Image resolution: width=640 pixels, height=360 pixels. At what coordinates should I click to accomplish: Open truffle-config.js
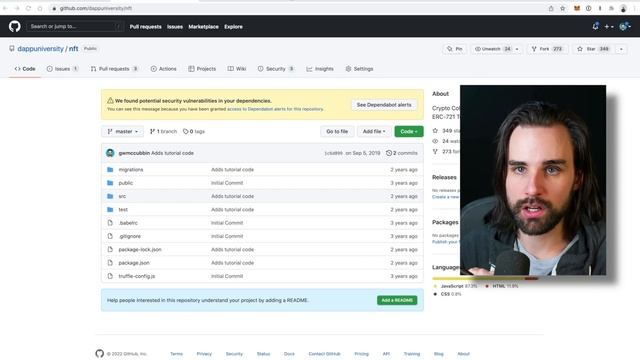[136, 276]
